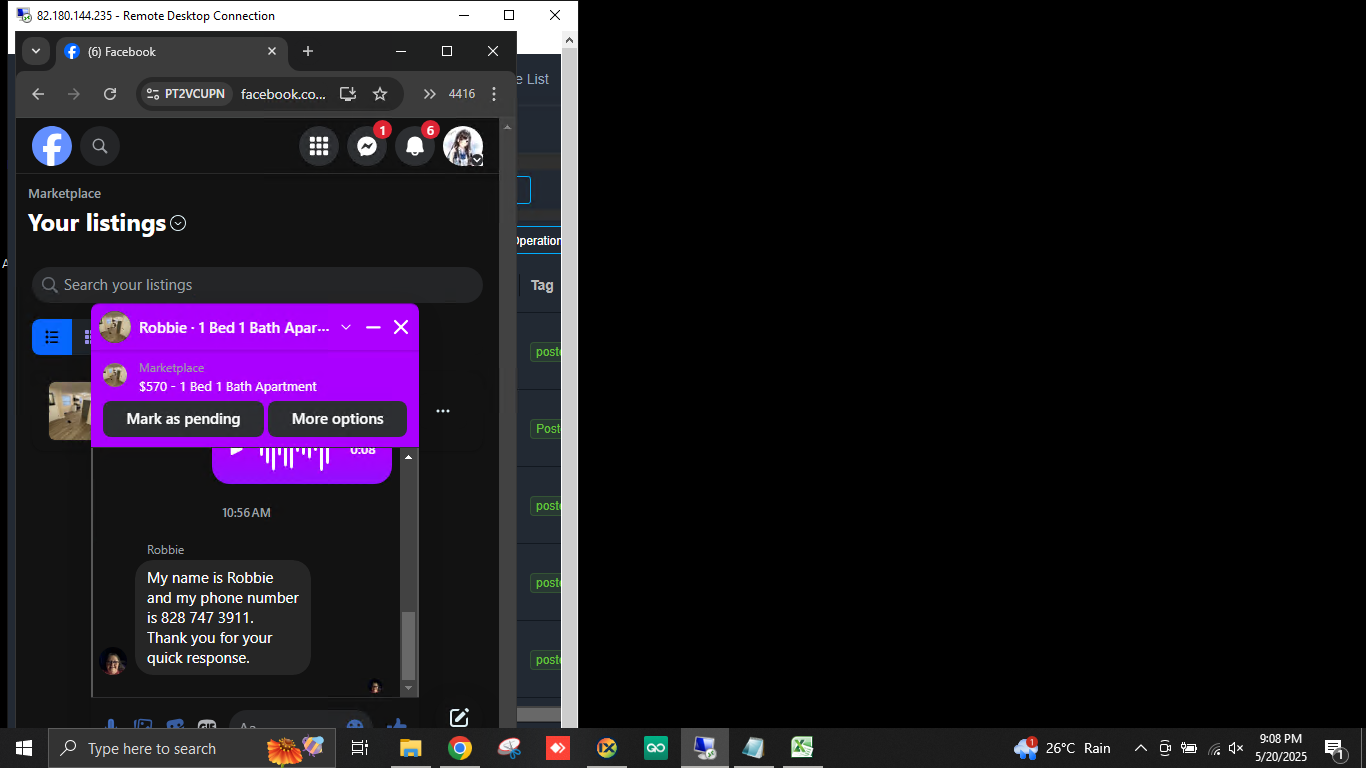Screen dimensions: 1366x768
Task: Select the list view toggle
Action: [x=52, y=337]
